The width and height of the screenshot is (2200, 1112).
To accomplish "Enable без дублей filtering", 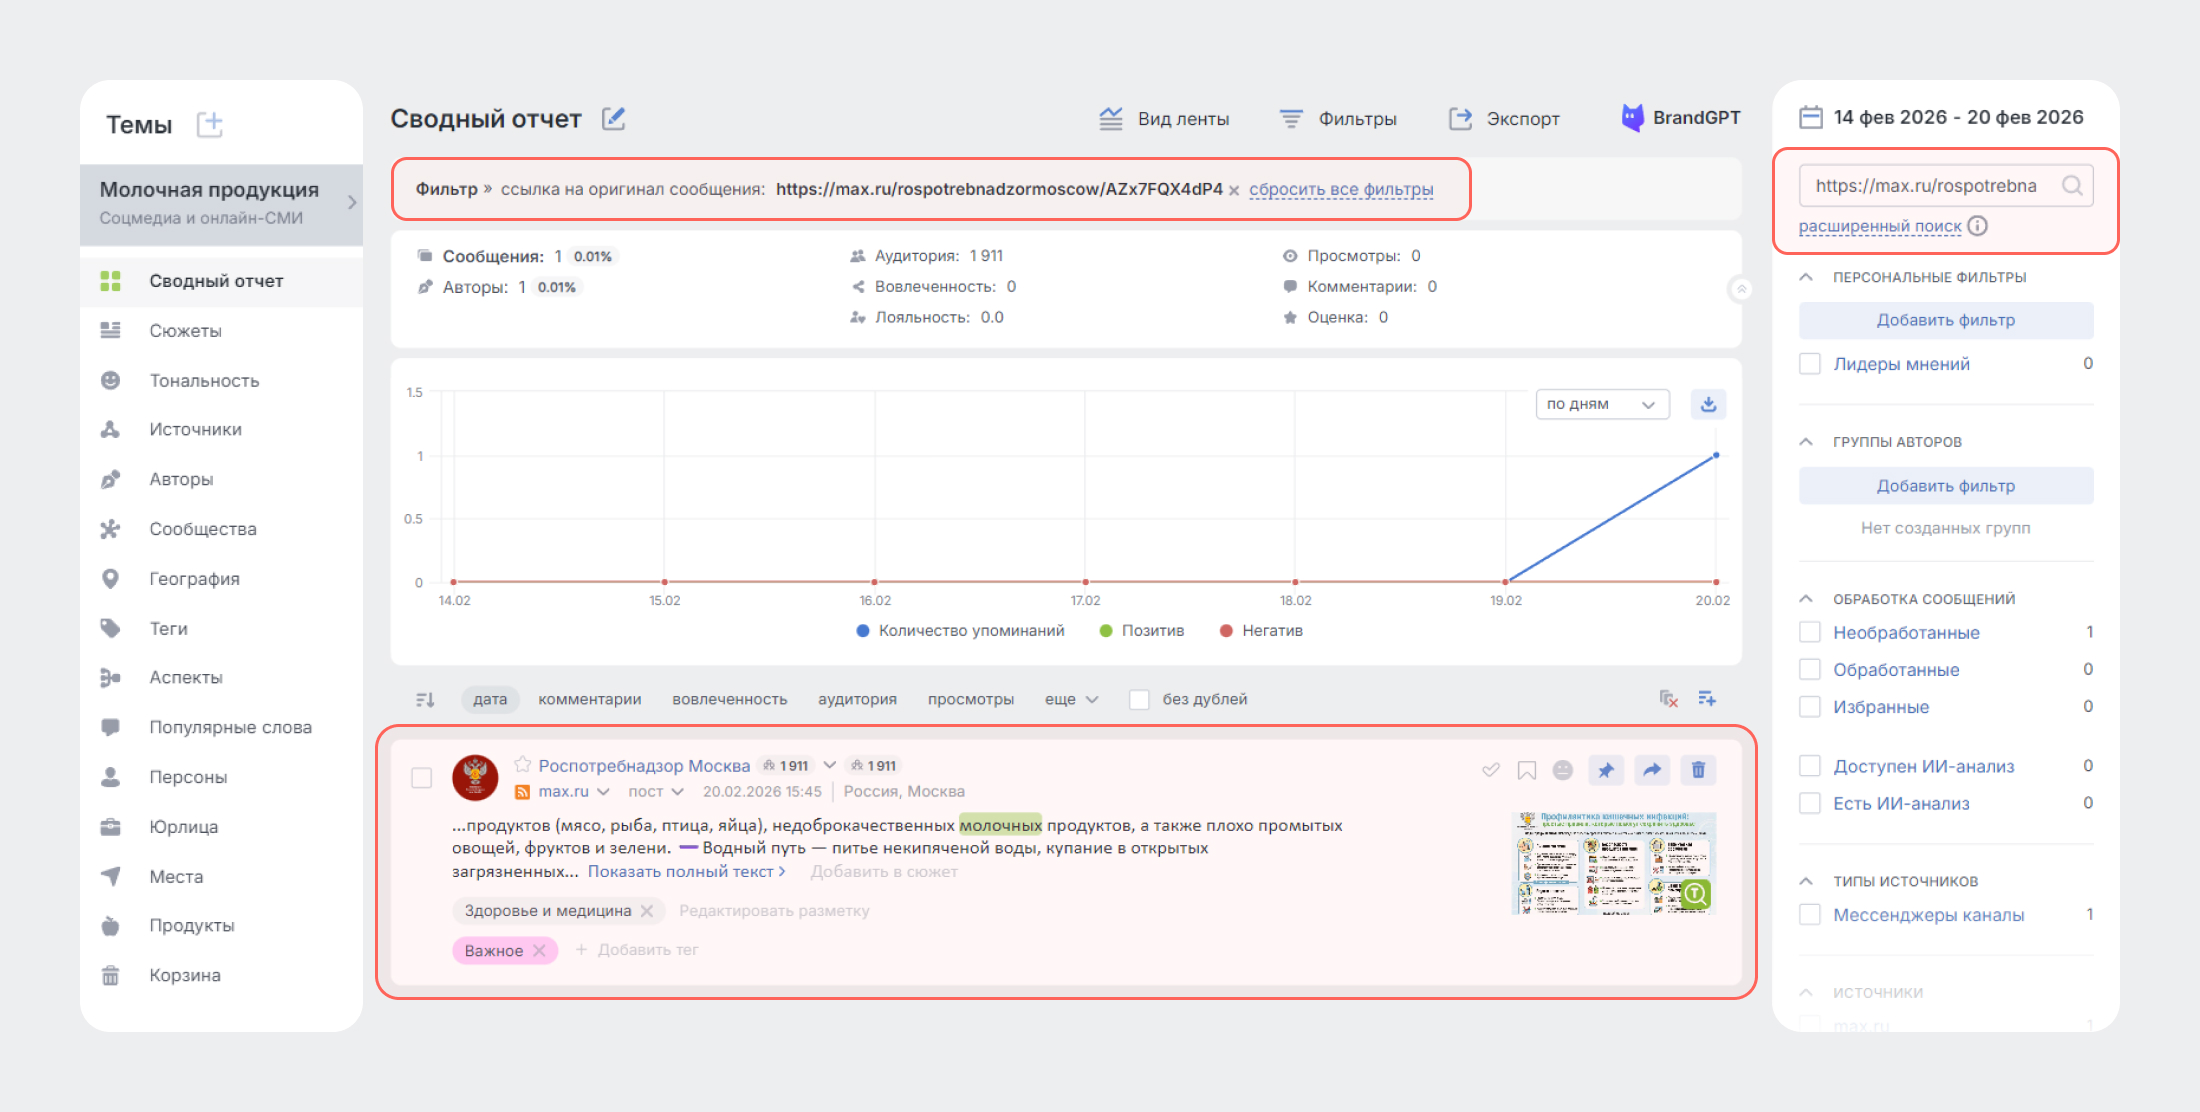I will pyautogui.click(x=1139, y=699).
